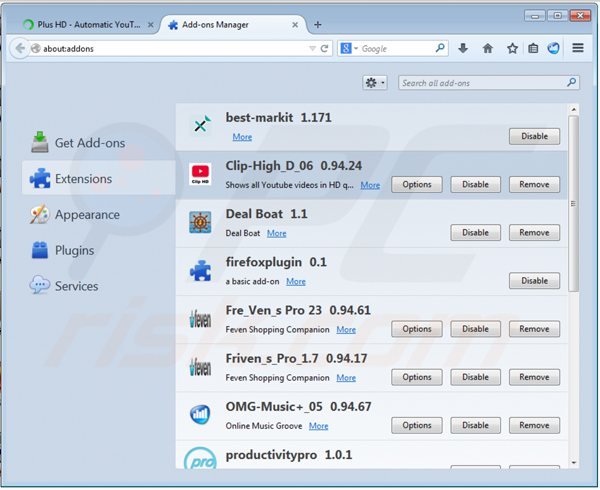Open the URL bar history dropdown arrow
This screenshot has height=490, width=600.
tap(312, 48)
